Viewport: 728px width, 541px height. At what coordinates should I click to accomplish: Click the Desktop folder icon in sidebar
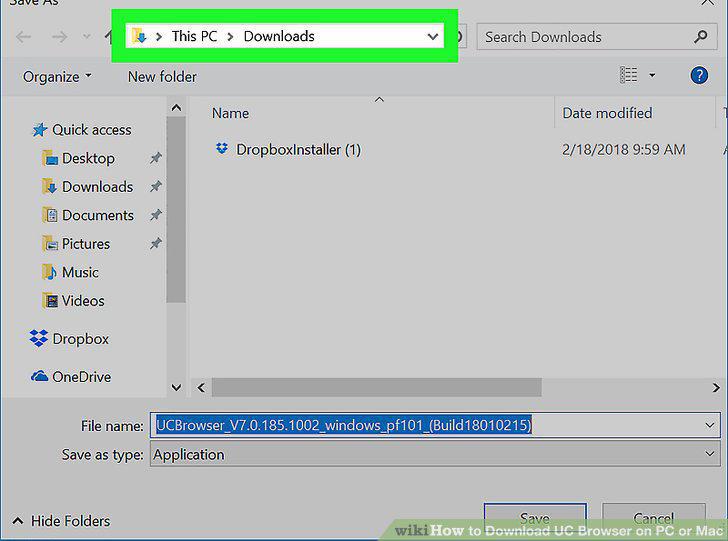pyautogui.click(x=50, y=158)
